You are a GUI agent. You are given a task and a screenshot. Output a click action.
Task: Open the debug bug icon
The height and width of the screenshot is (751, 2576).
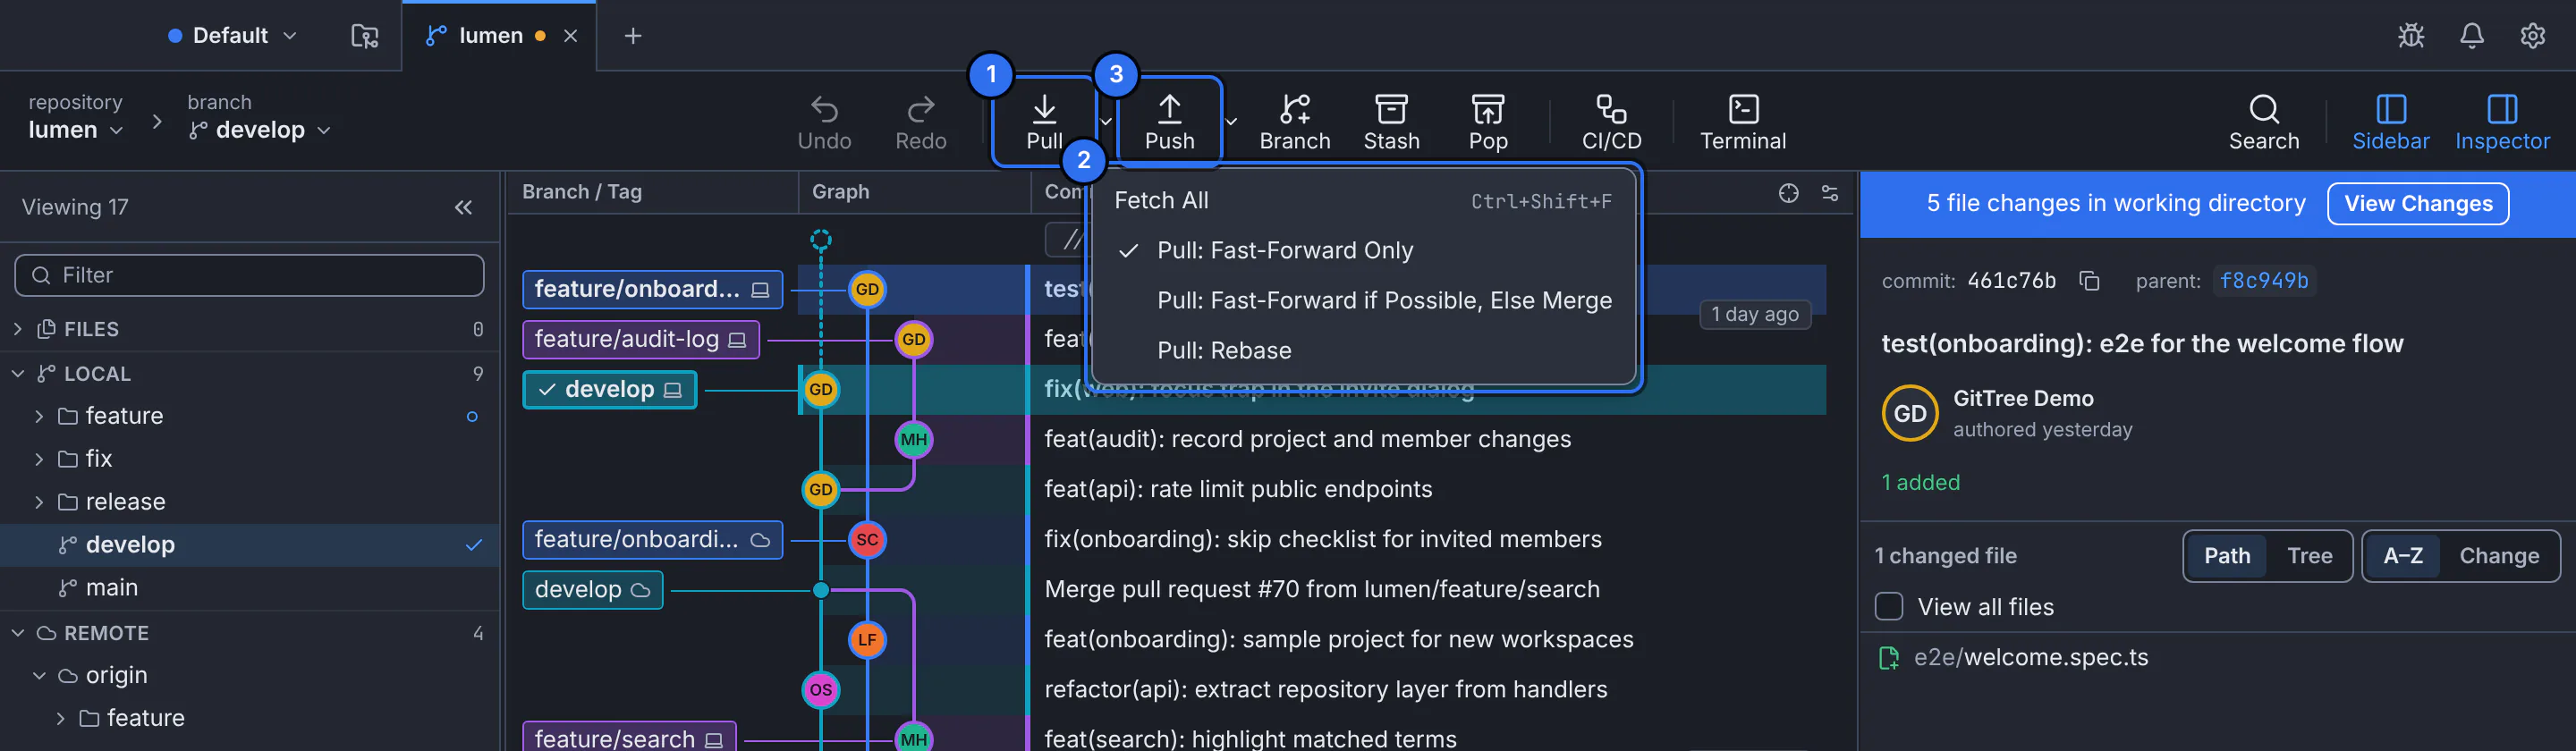click(x=2410, y=36)
